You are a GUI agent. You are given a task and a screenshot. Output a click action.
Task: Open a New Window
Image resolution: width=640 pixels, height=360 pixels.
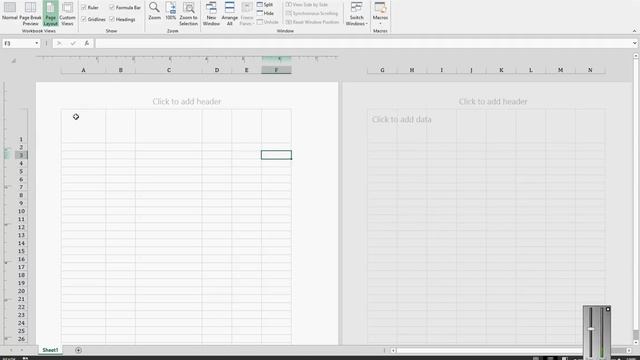[x=211, y=13]
